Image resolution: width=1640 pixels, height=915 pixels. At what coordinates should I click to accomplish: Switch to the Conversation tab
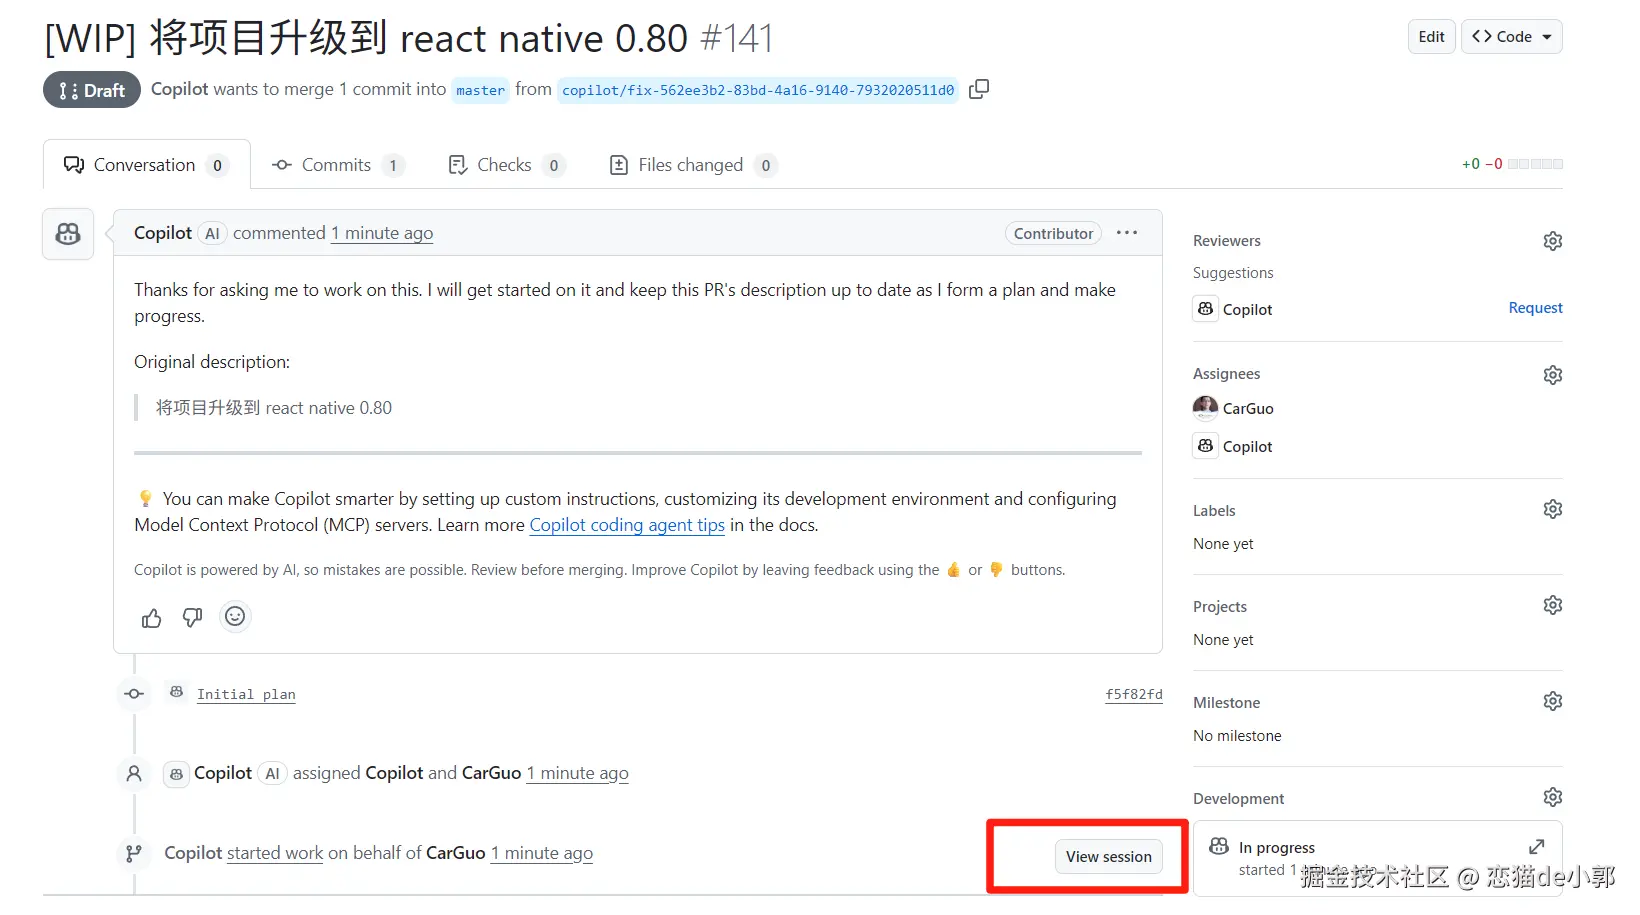(146, 165)
